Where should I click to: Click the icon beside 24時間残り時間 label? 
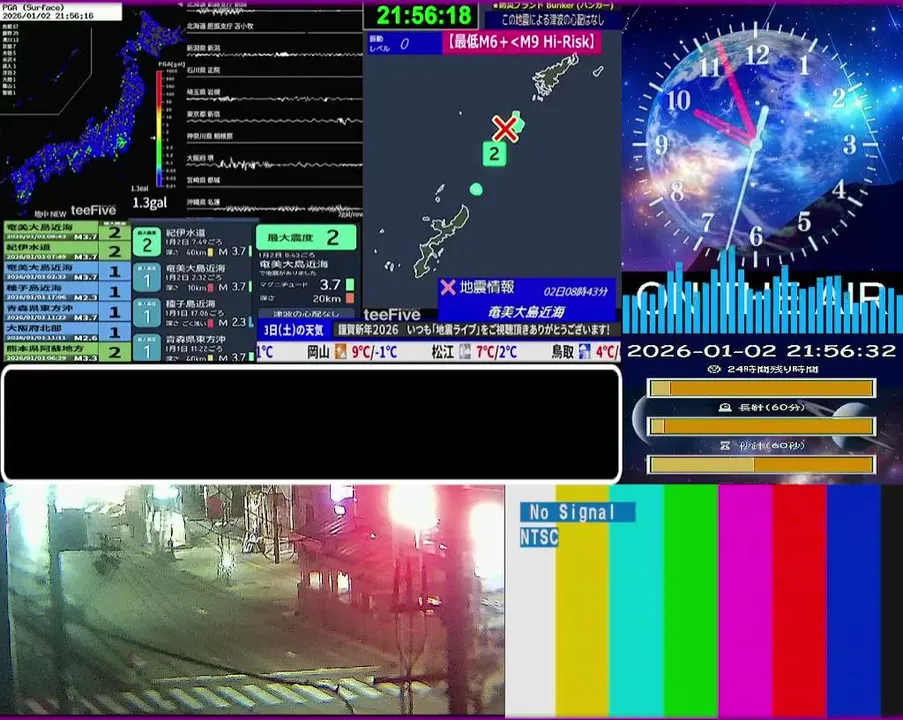tap(714, 369)
